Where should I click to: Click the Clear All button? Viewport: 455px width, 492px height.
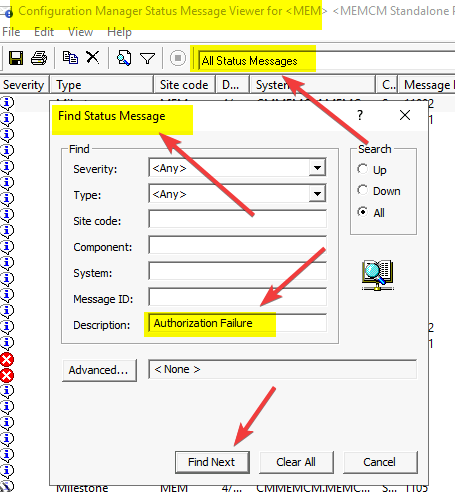coord(296,462)
